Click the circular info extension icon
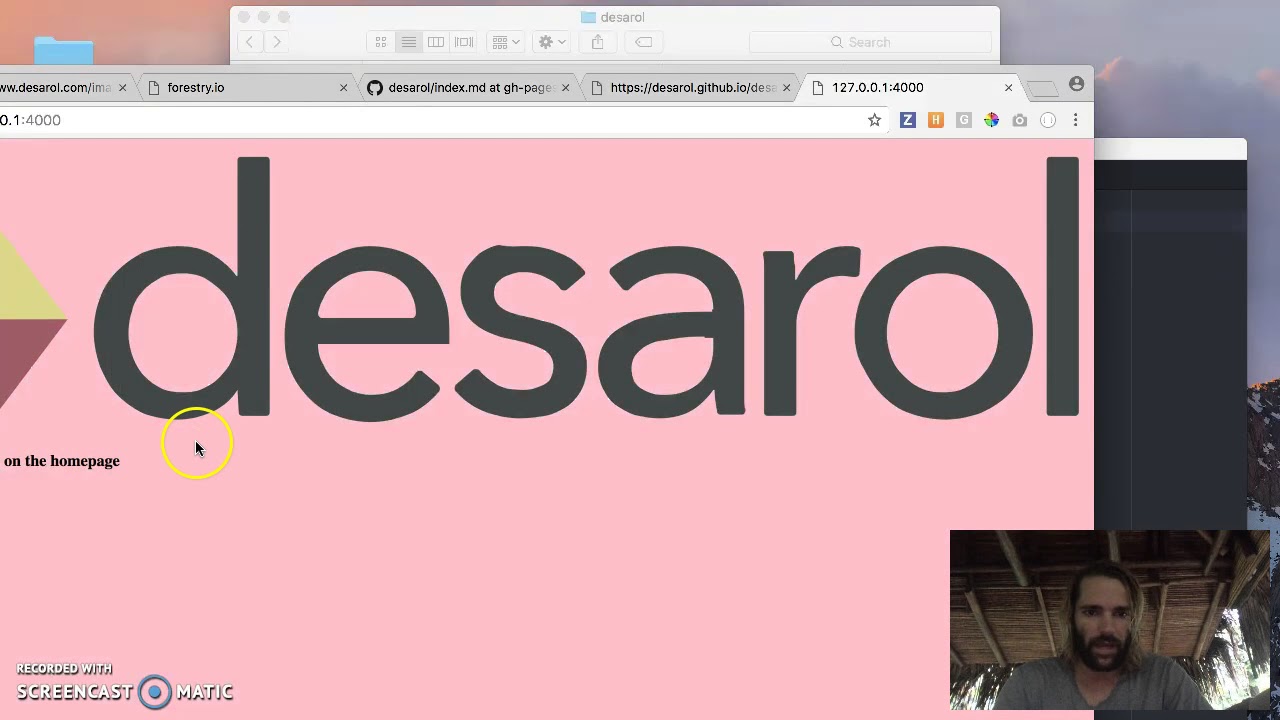This screenshot has height=720, width=1280. click(1048, 120)
